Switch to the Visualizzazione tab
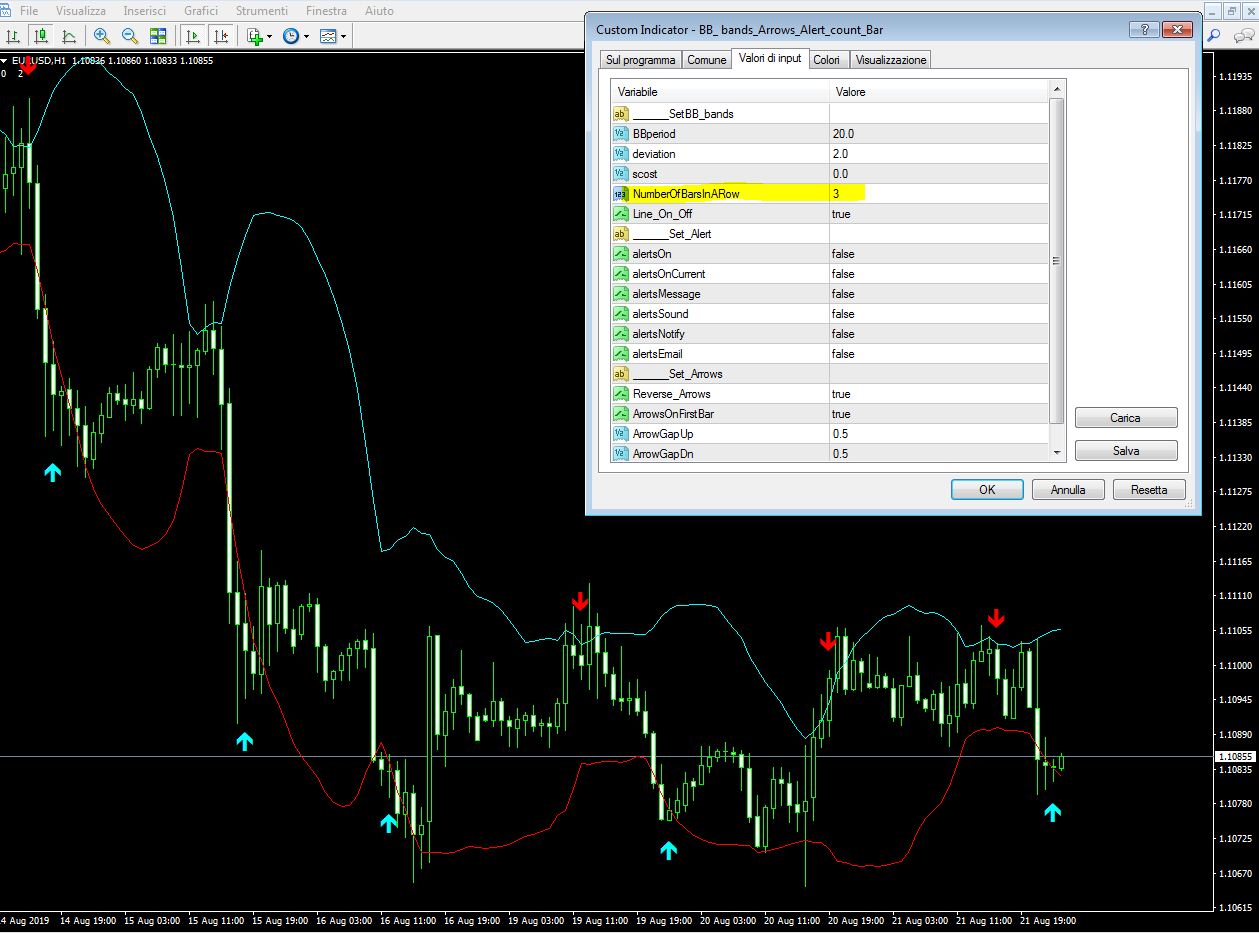Screen dimensions: 1259x934 pos(891,60)
